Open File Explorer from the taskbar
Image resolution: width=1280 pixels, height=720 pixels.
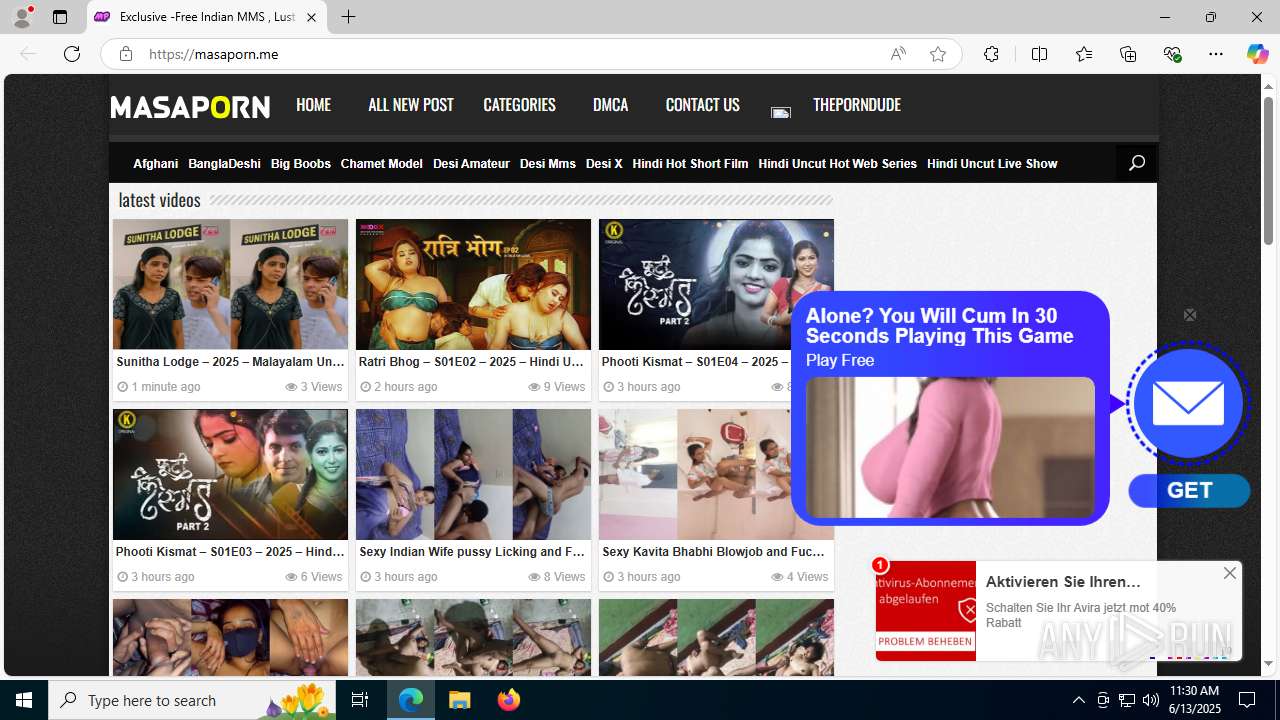click(460, 700)
